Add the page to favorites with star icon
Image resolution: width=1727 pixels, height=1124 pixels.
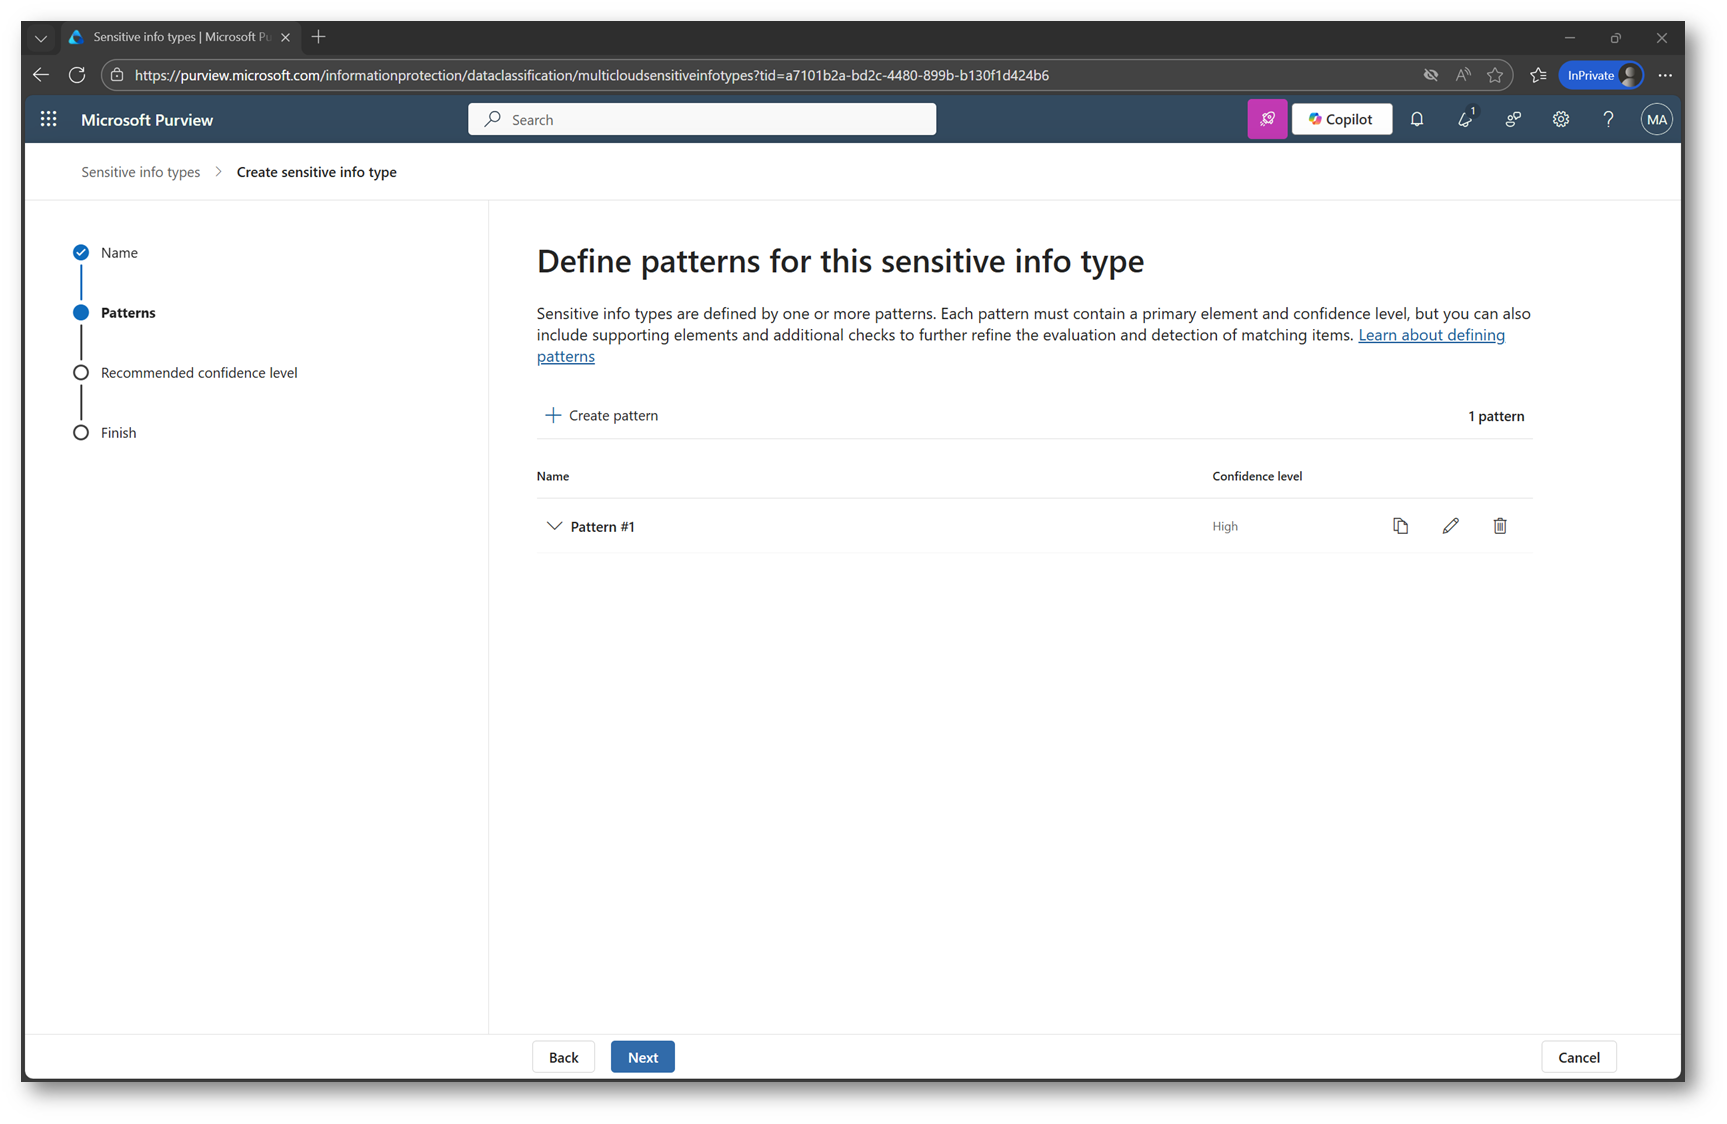pos(1495,75)
